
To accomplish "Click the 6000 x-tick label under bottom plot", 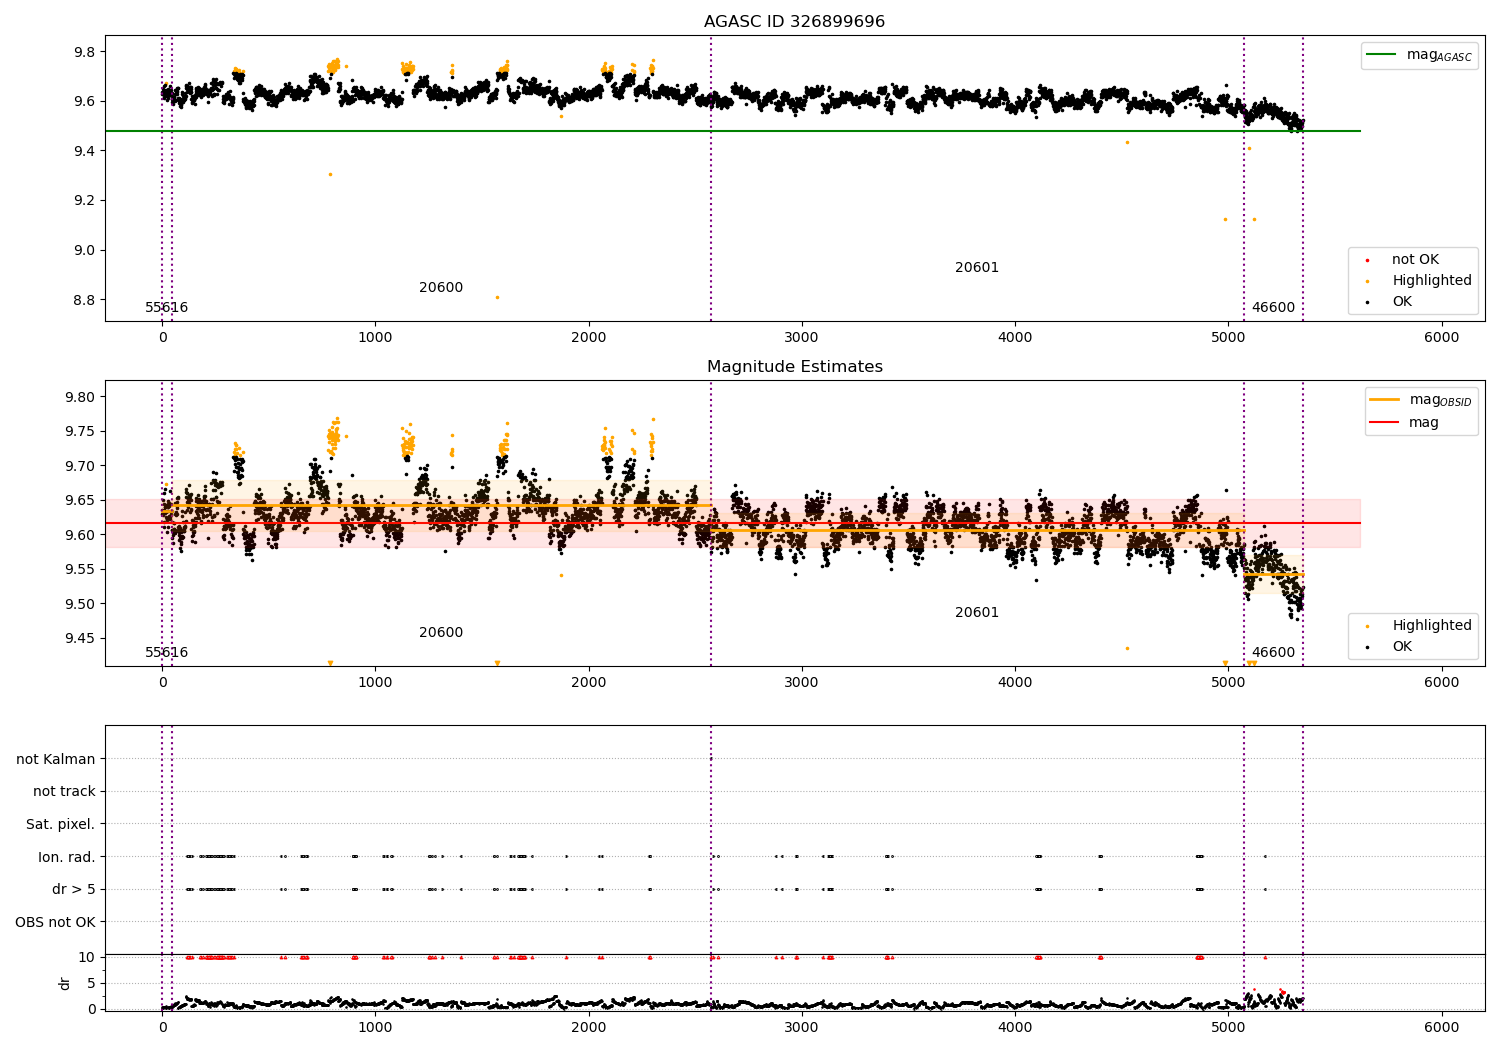I will [x=1441, y=1027].
